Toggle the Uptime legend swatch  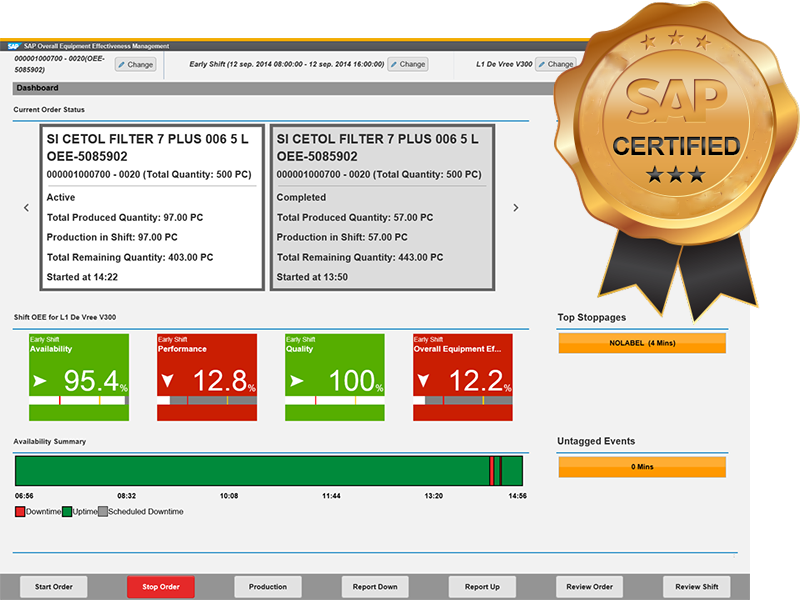[65, 511]
